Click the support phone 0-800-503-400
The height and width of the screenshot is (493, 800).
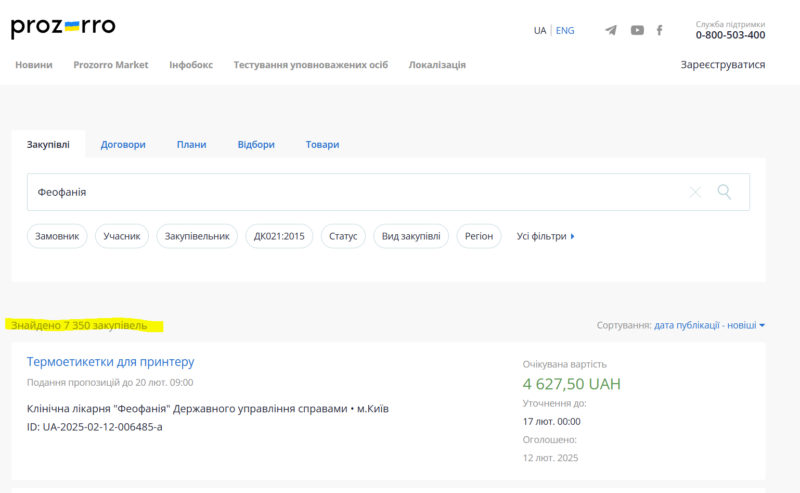(x=730, y=35)
